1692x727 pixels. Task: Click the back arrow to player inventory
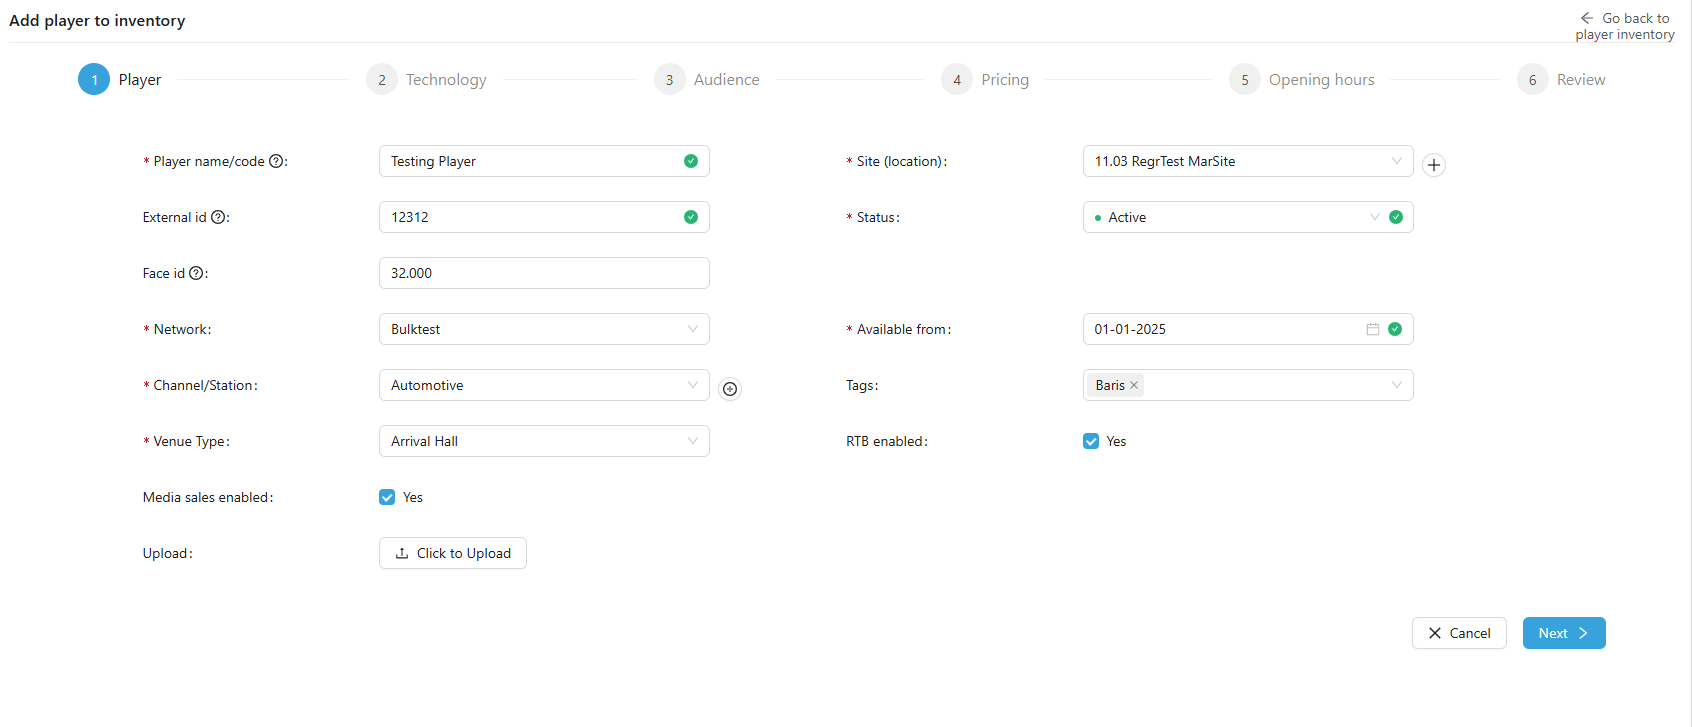pyautogui.click(x=1586, y=18)
